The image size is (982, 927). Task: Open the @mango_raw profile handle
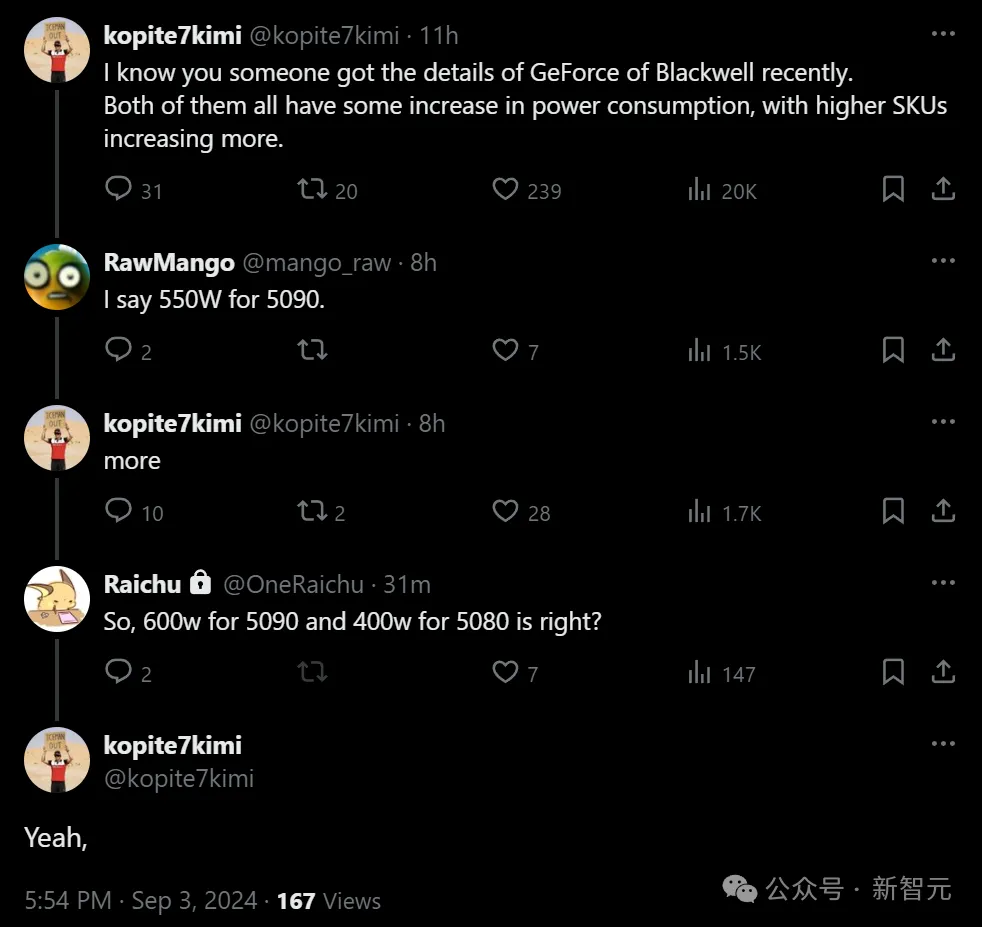316,263
